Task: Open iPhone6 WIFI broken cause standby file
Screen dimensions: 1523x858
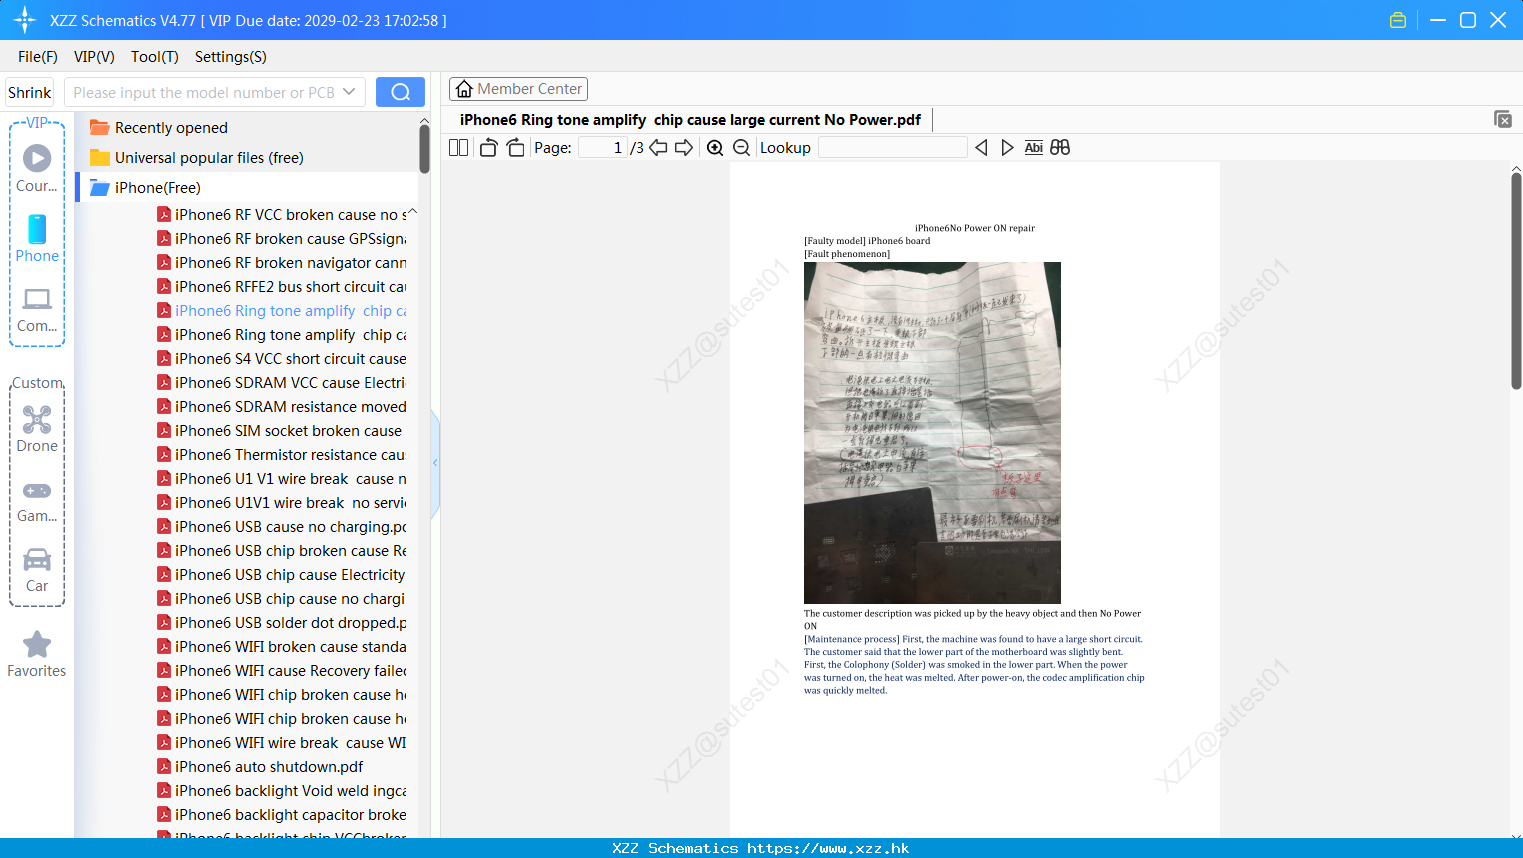Action: 282,647
